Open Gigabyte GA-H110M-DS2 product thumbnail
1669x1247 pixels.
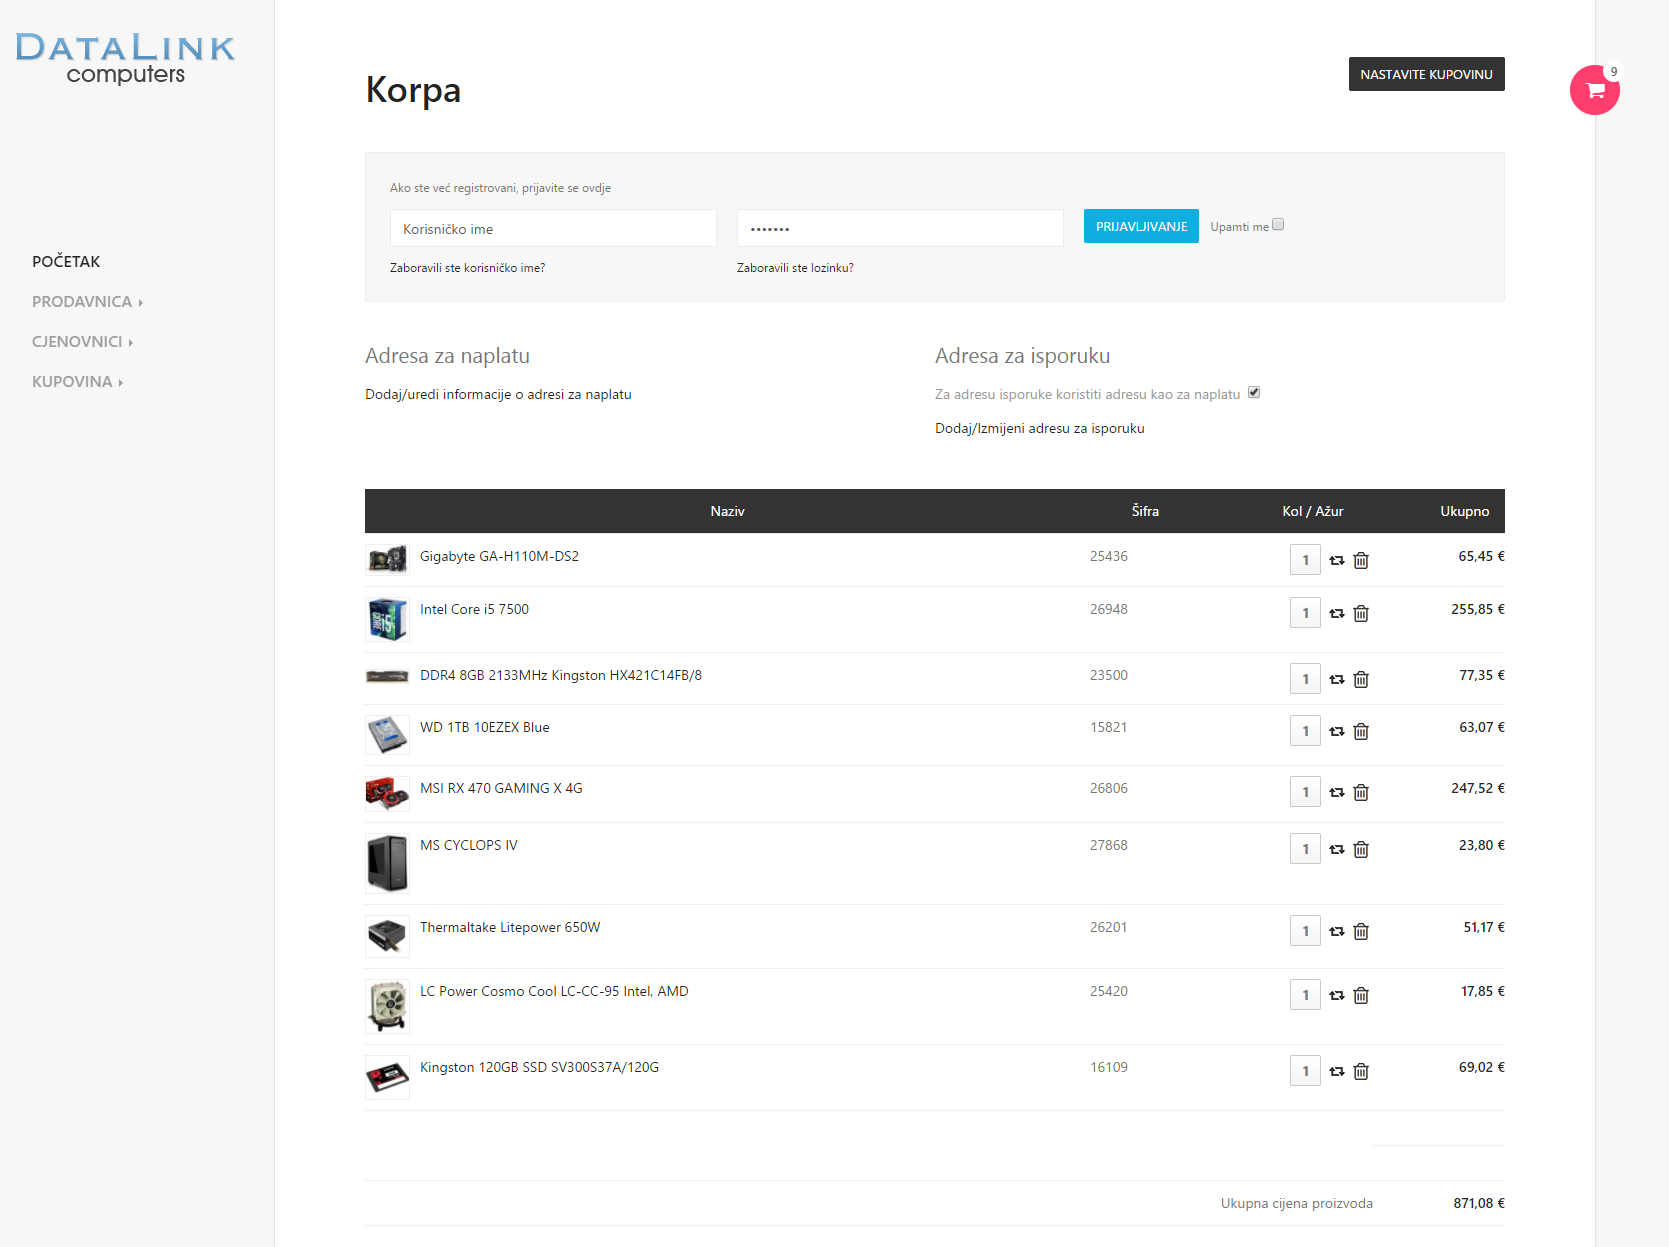coord(387,559)
